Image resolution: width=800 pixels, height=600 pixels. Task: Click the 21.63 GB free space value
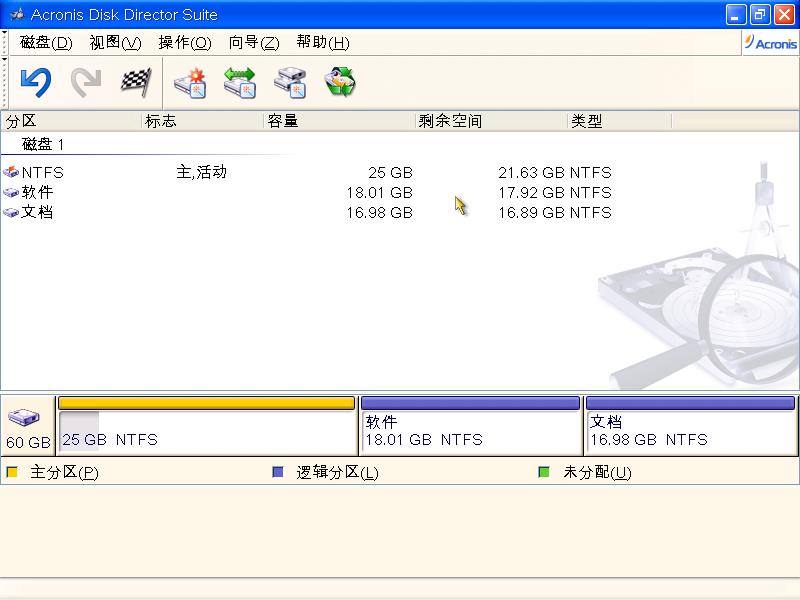click(x=532, y=172)
